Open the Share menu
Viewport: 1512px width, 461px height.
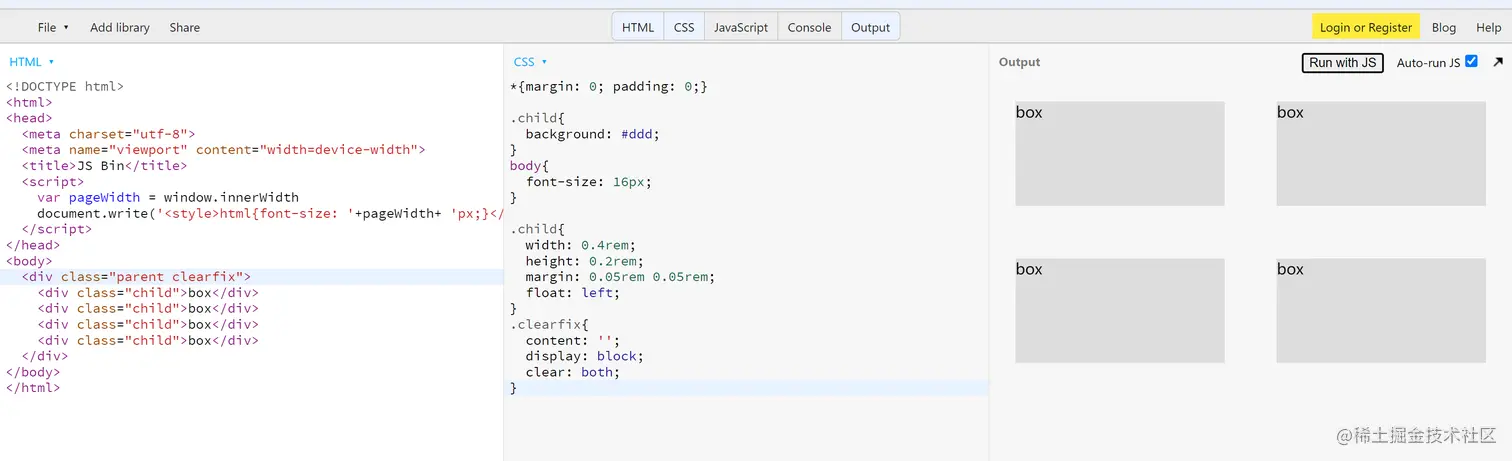(184, 27)
